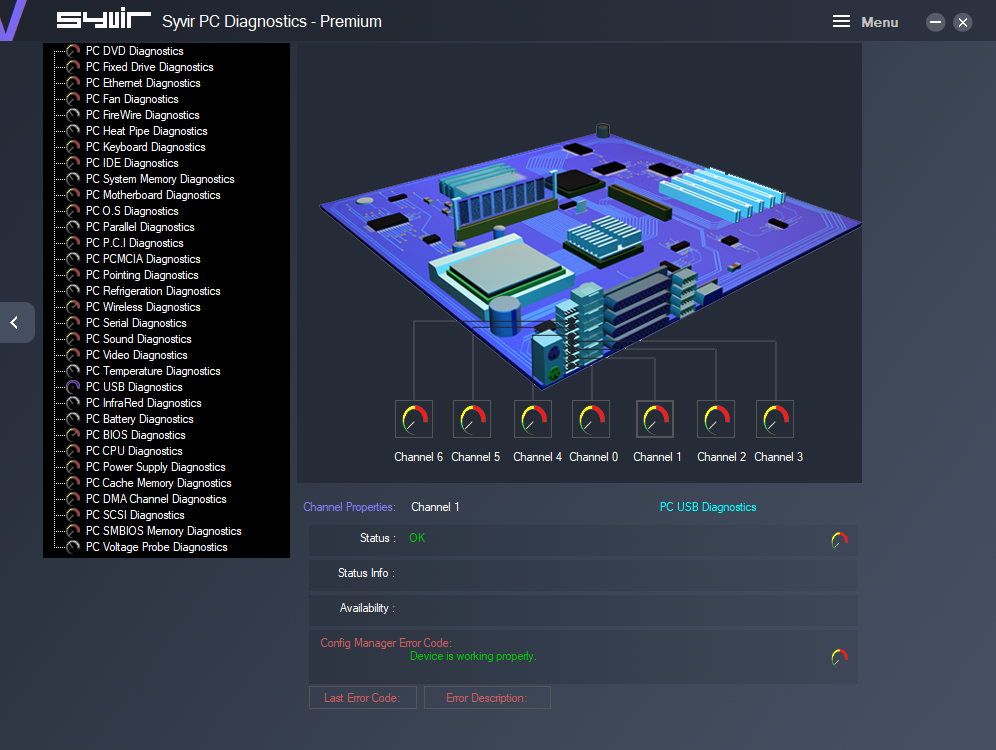Viewport: 996px width, 750px height.
Task: Click the Channel 1 gauge icon
Action: (655, 419)
